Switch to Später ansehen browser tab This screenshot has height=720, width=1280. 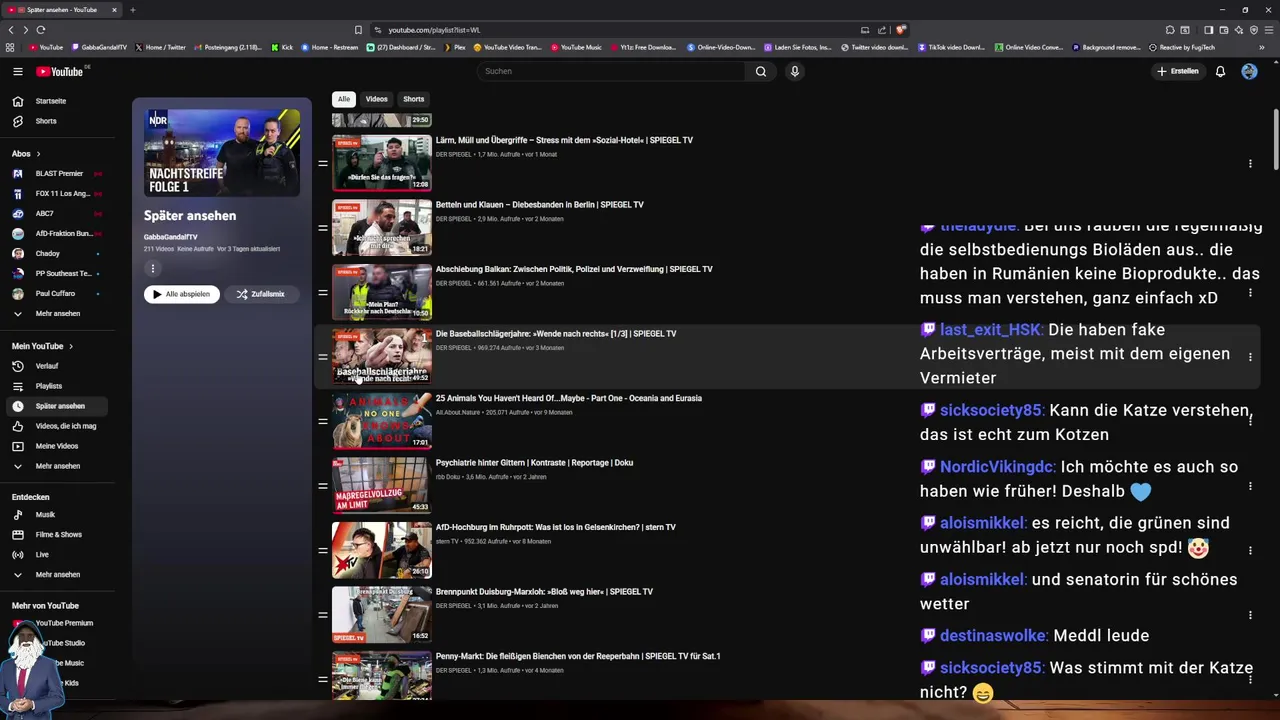[x=62, y=10]
